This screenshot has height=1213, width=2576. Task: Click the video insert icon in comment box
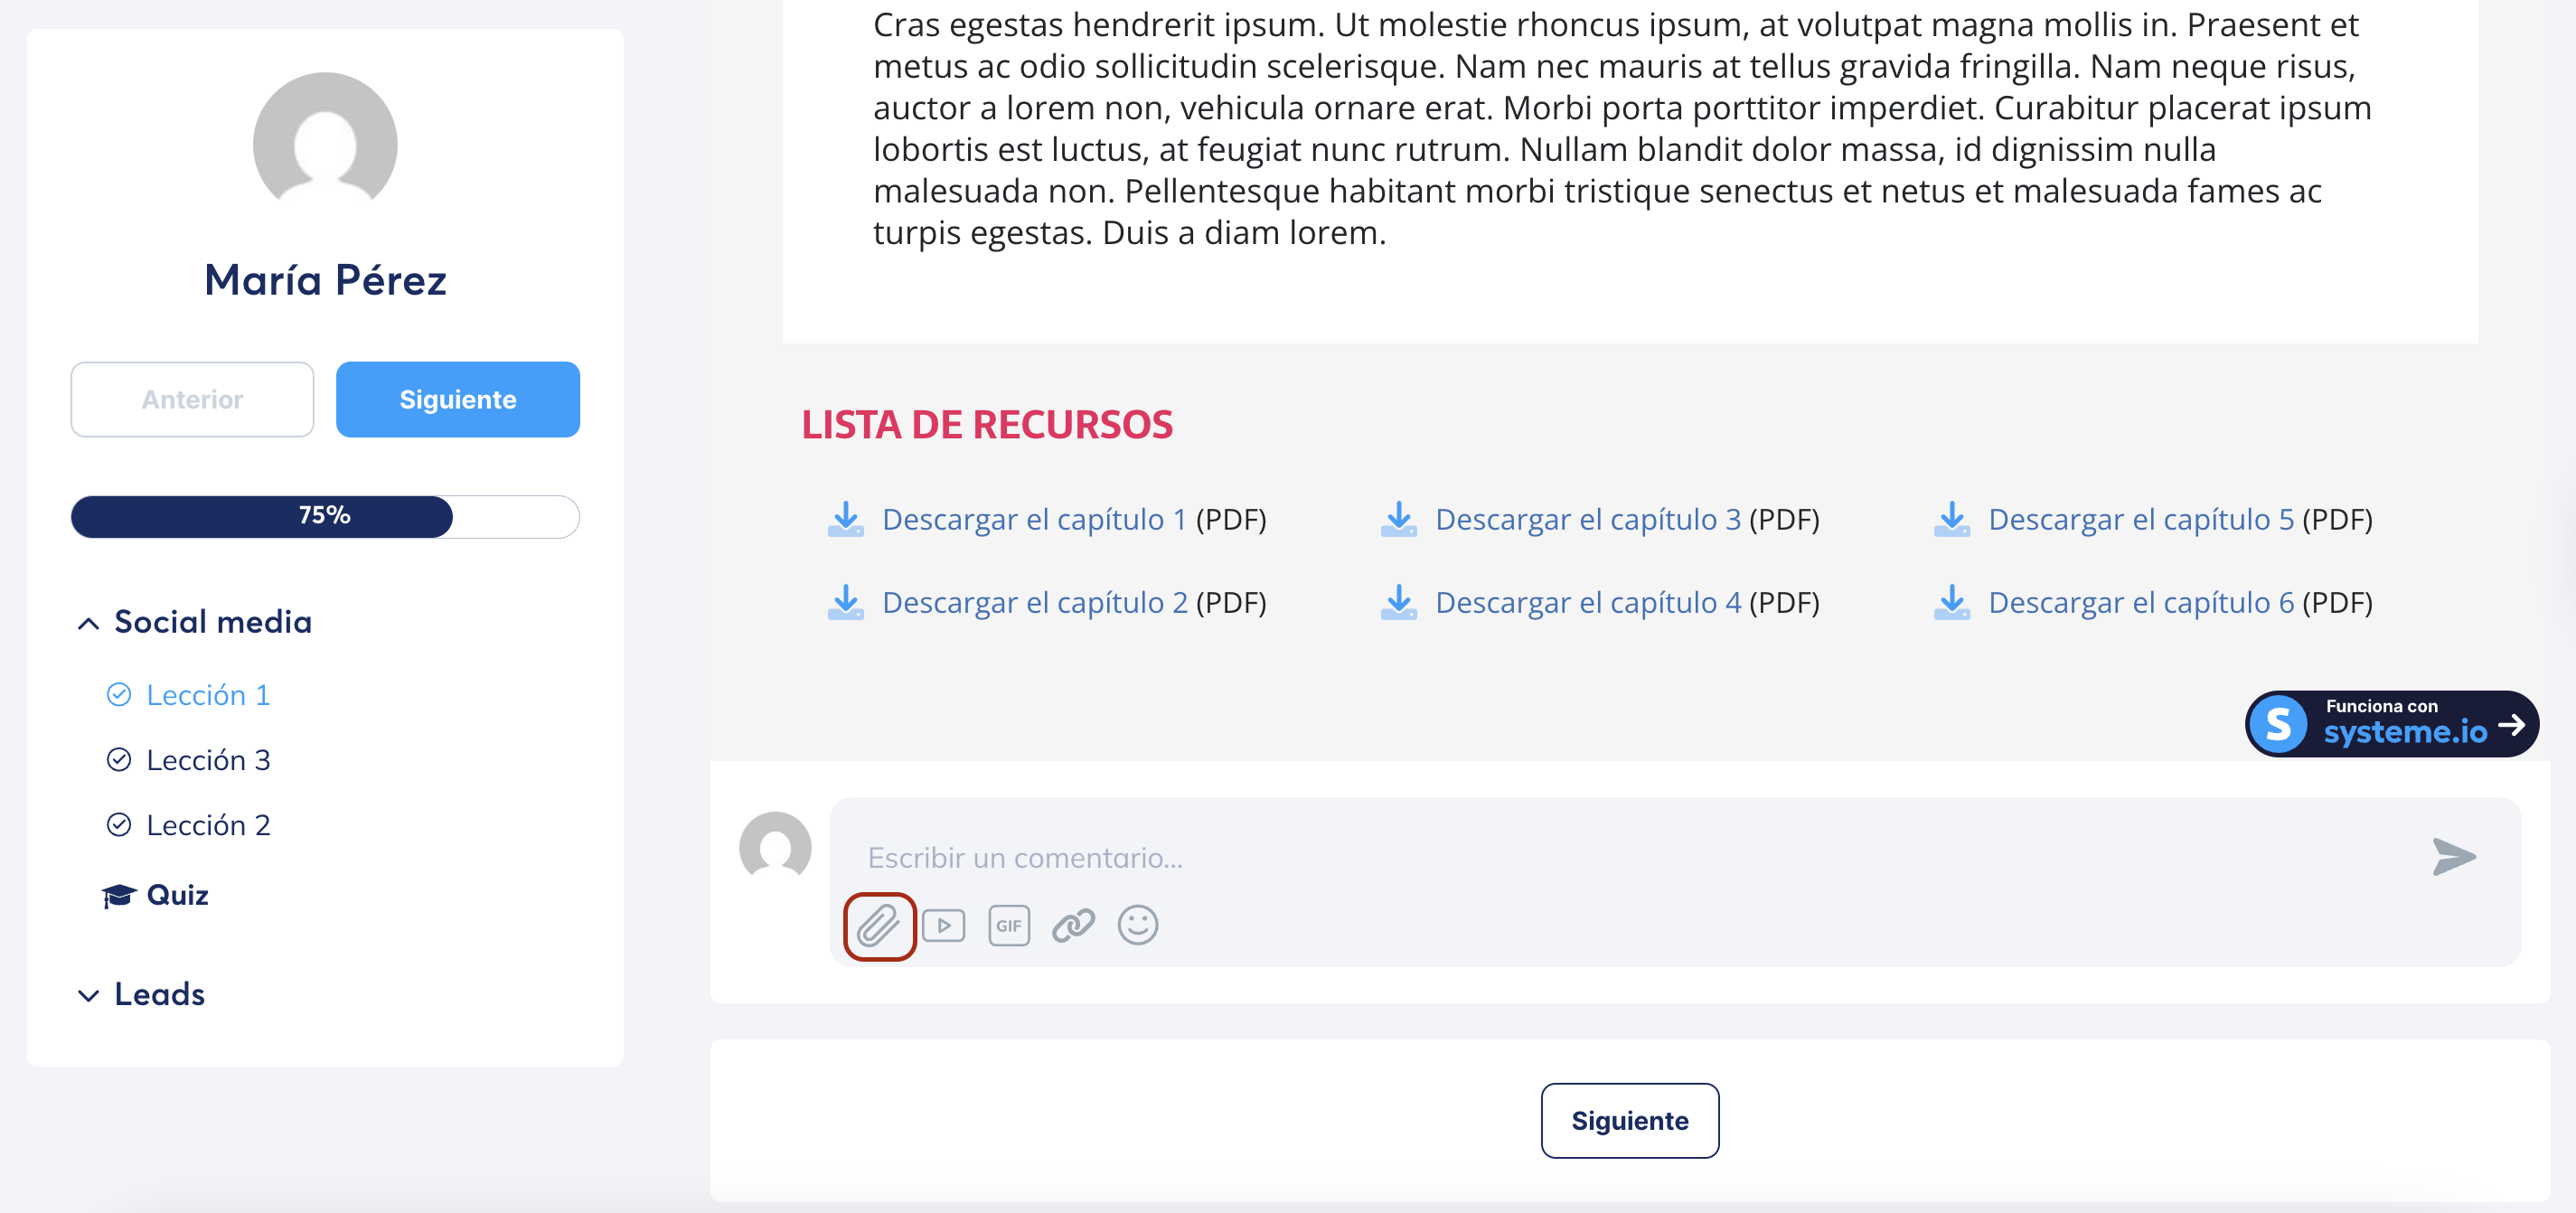click(943, 926)
